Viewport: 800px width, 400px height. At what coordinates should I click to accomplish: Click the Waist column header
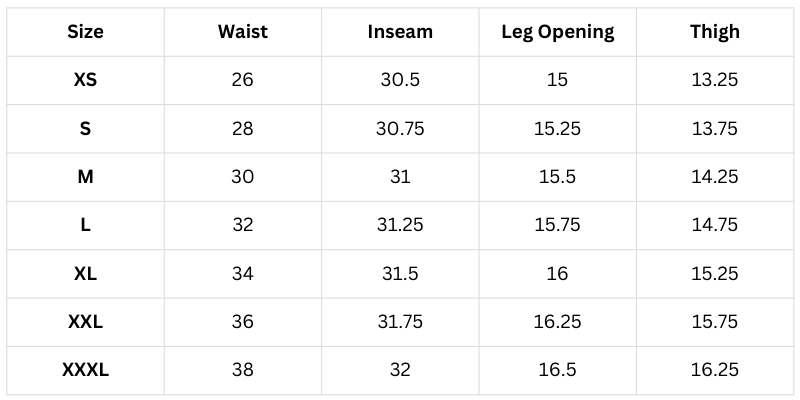(x=242, y=31)
